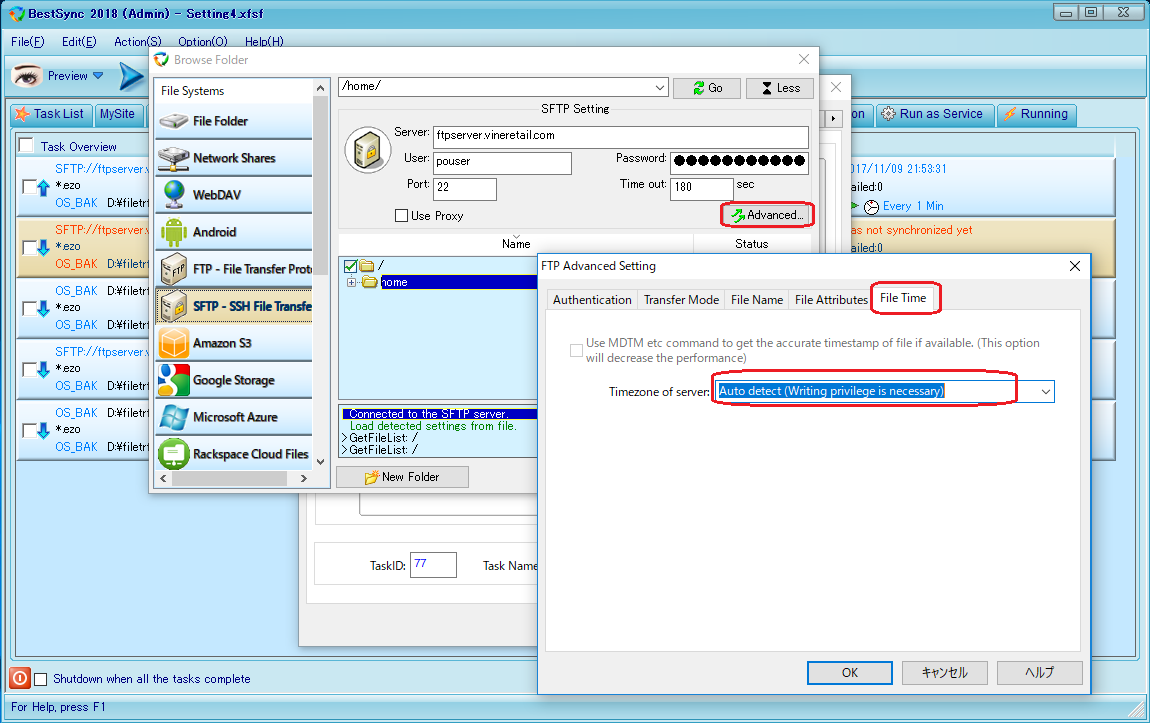Click the Port number field
Image resolution: width=1150 pixels, height=723 pixels.
pyautogui.click(x=464, y=188)
